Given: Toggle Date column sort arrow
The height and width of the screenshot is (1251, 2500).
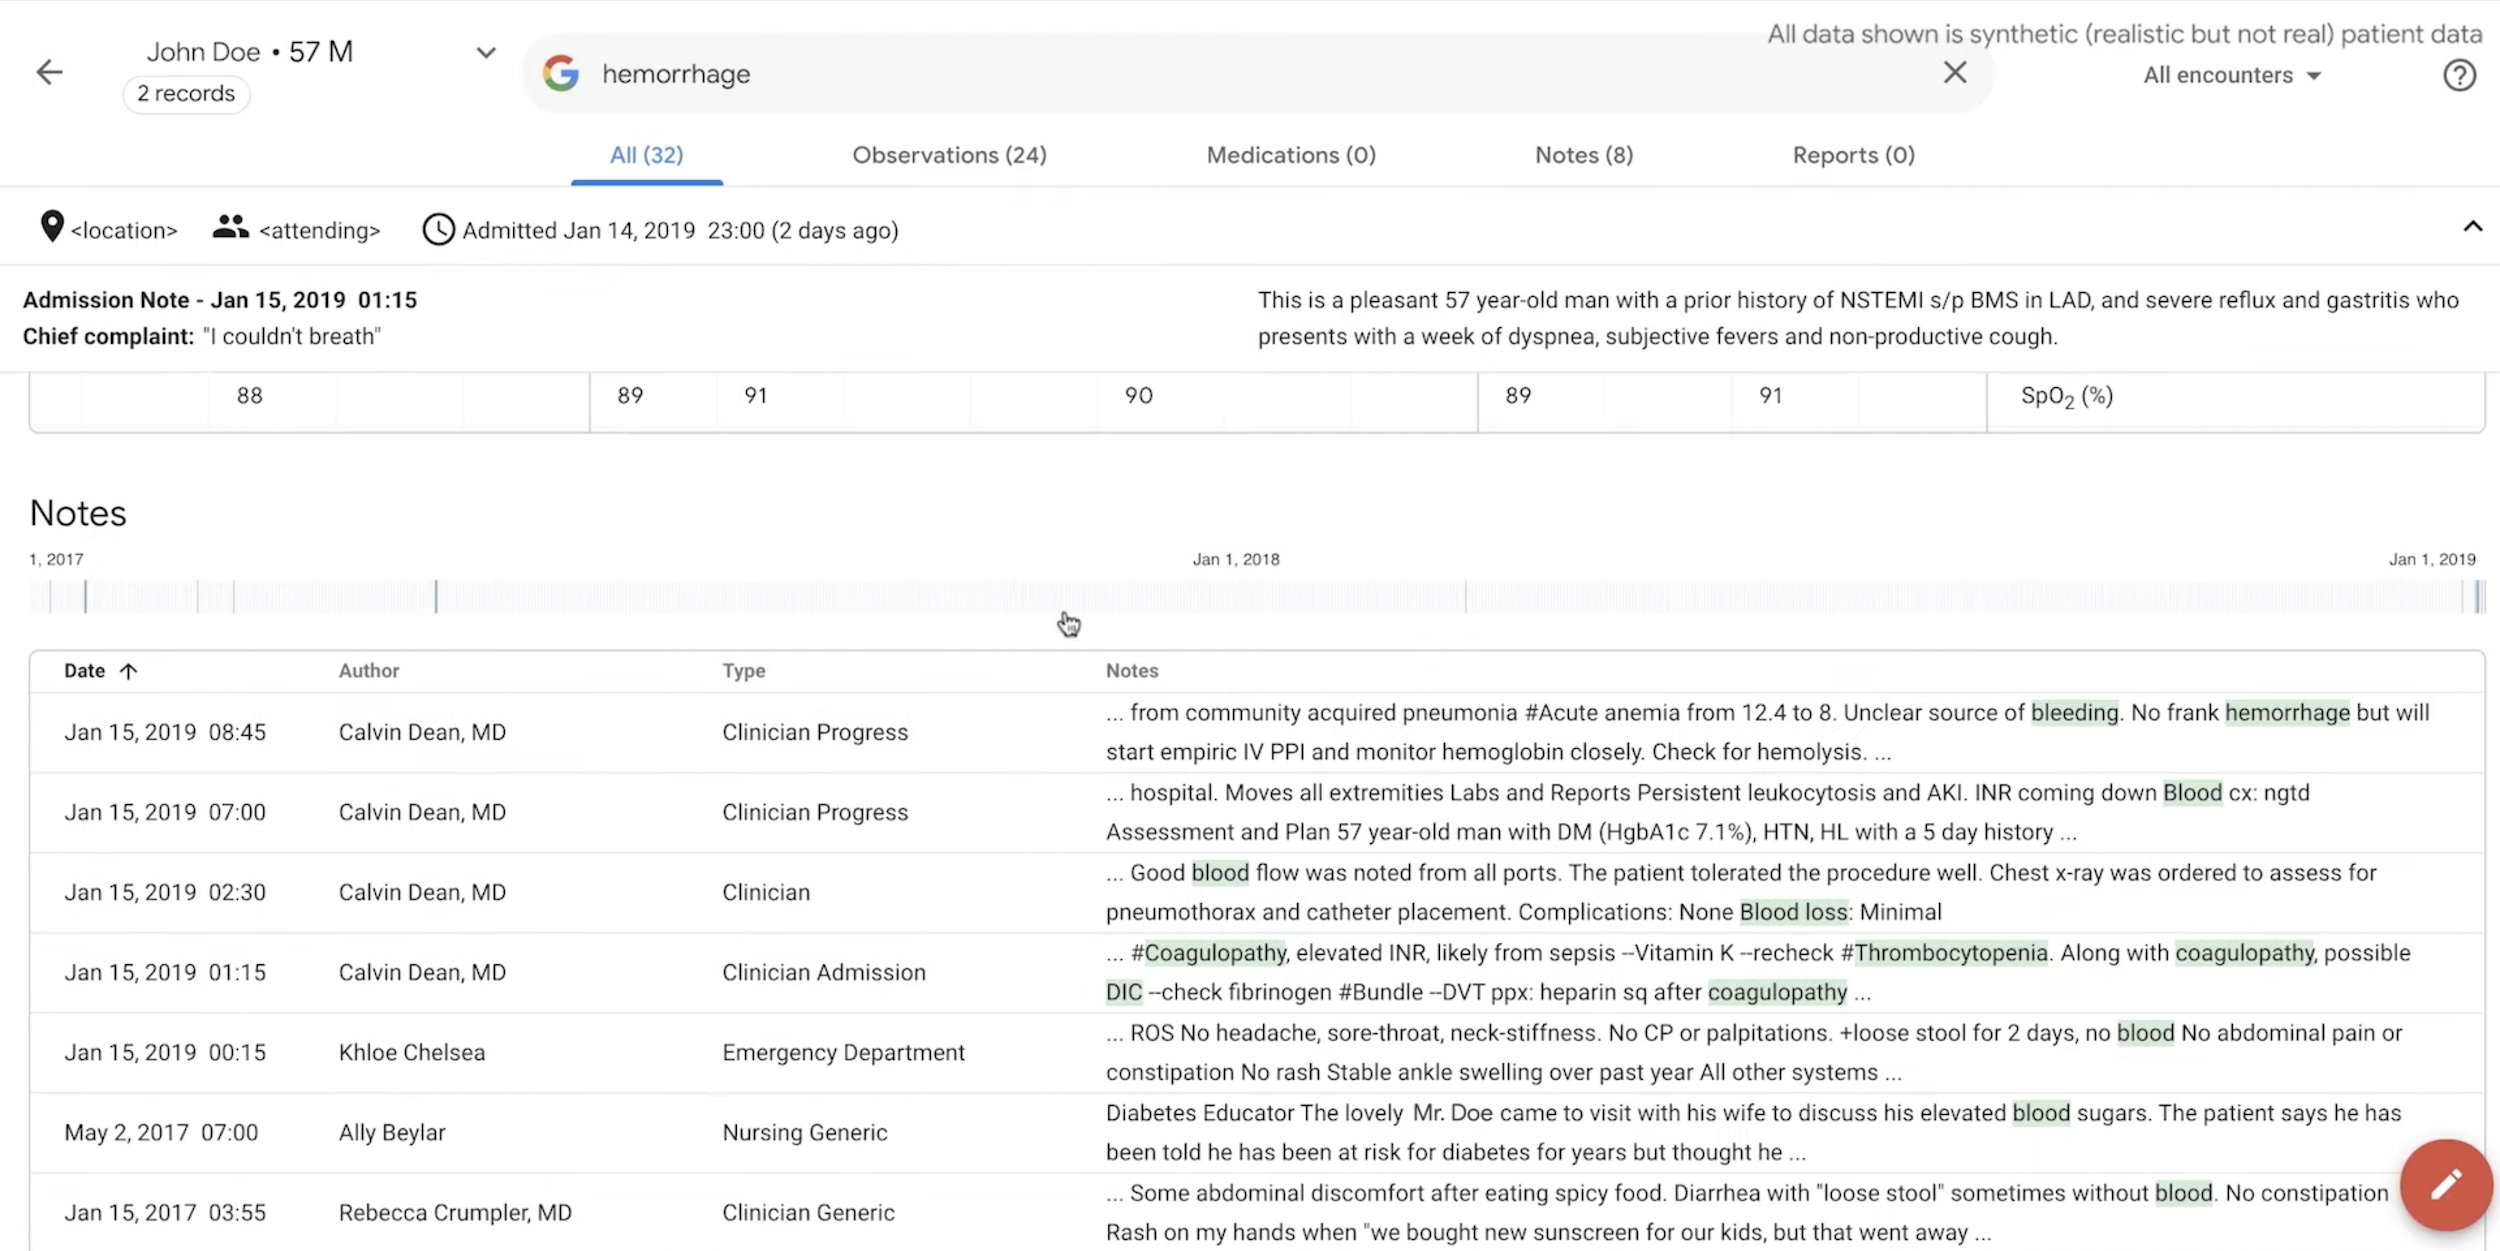Looking at the screenshot, I should 128,671.
